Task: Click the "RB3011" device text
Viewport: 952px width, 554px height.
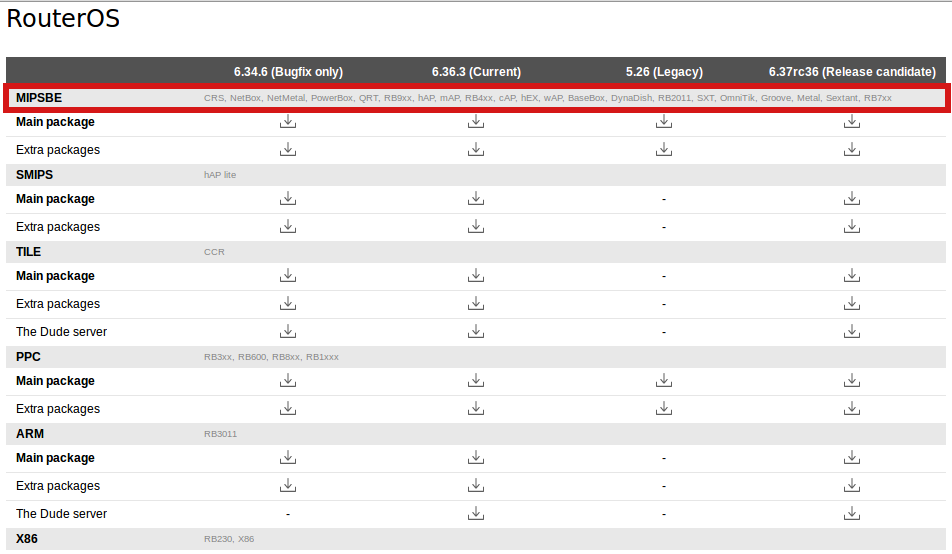Action: [x=220, y=434]
